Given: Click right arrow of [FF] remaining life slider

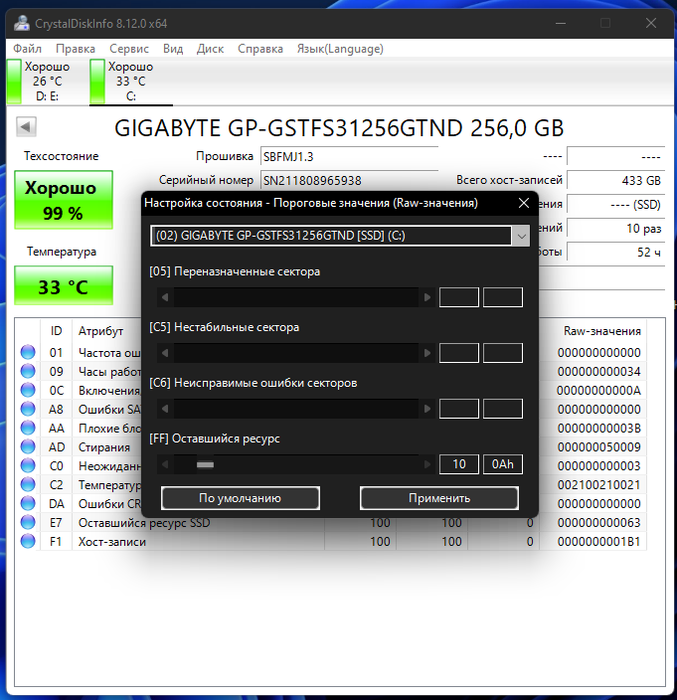Looking at the screenshot, I should point(427,464).
